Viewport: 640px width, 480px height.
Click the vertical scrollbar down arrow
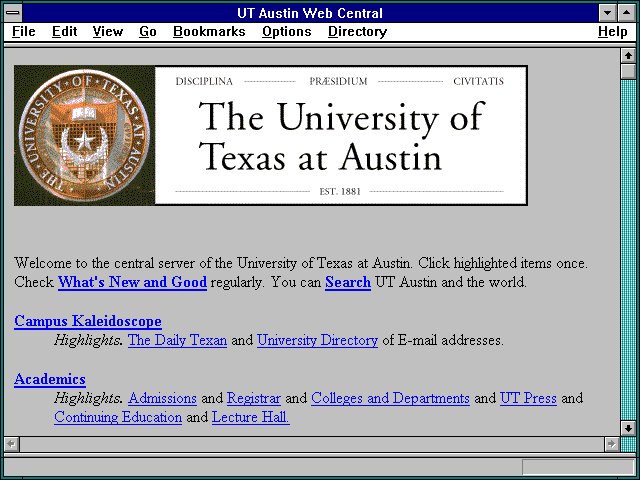coord(628,428)
